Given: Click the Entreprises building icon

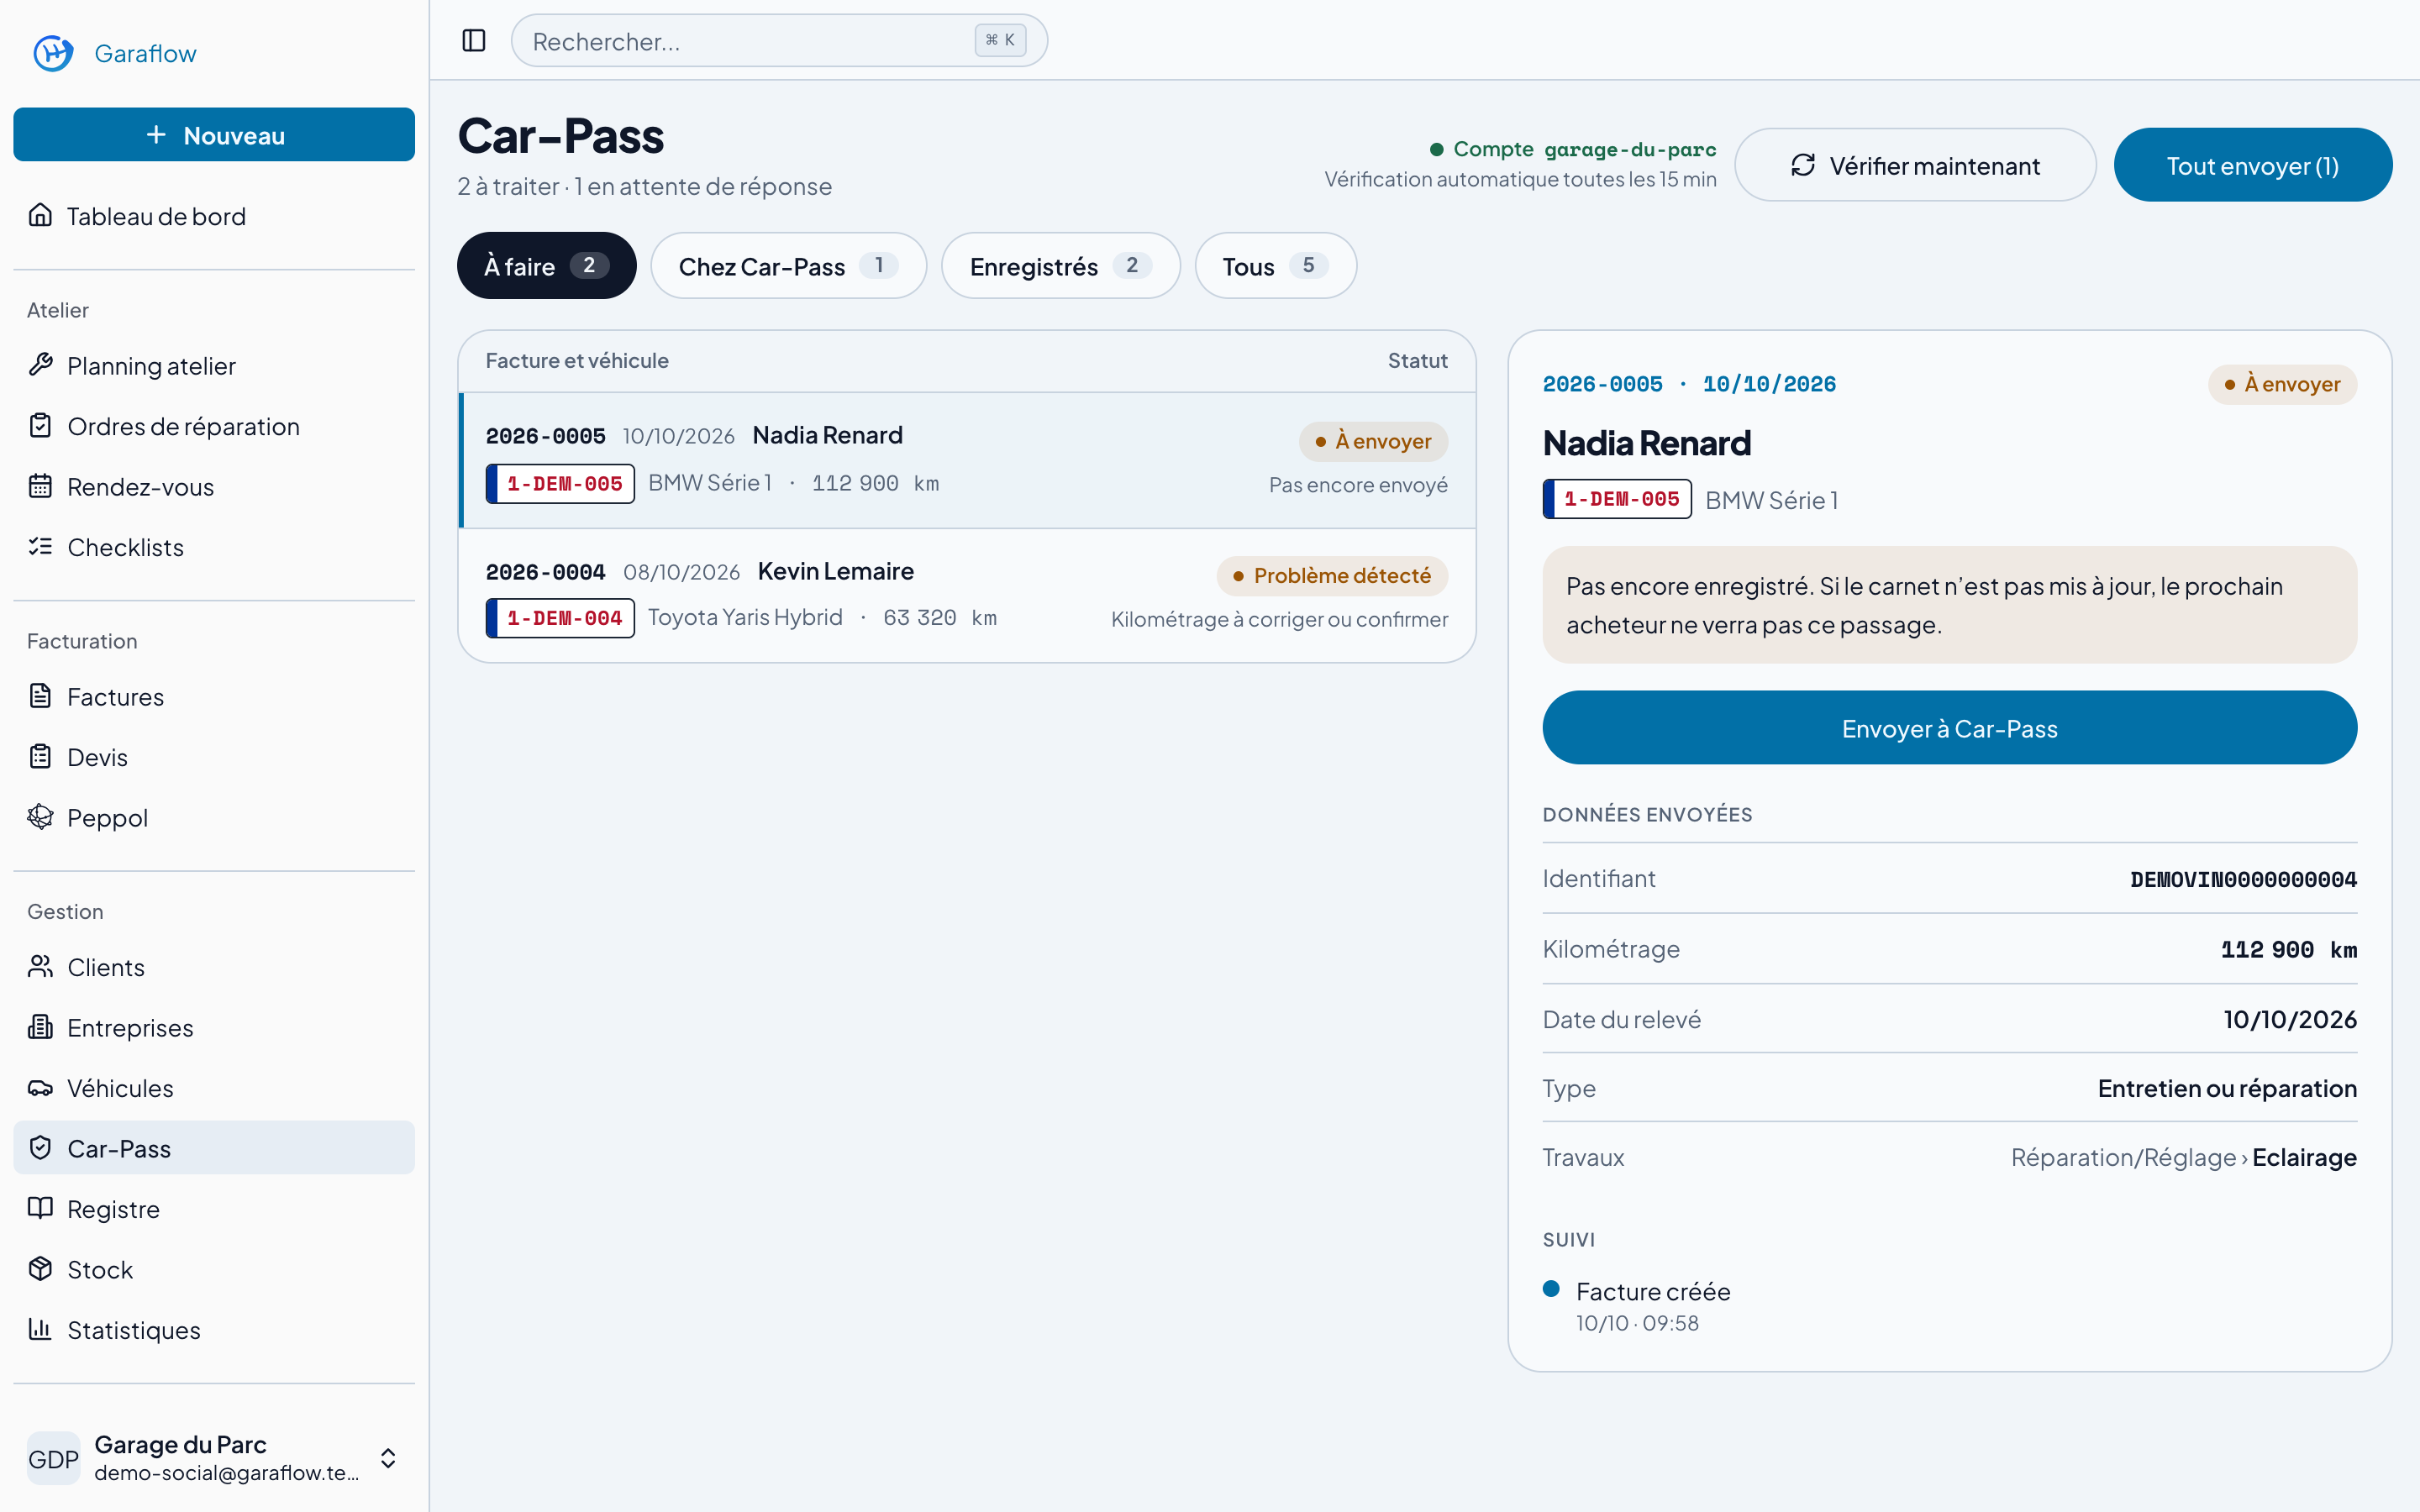Looking at the screenshot, I should [40, 1027].
